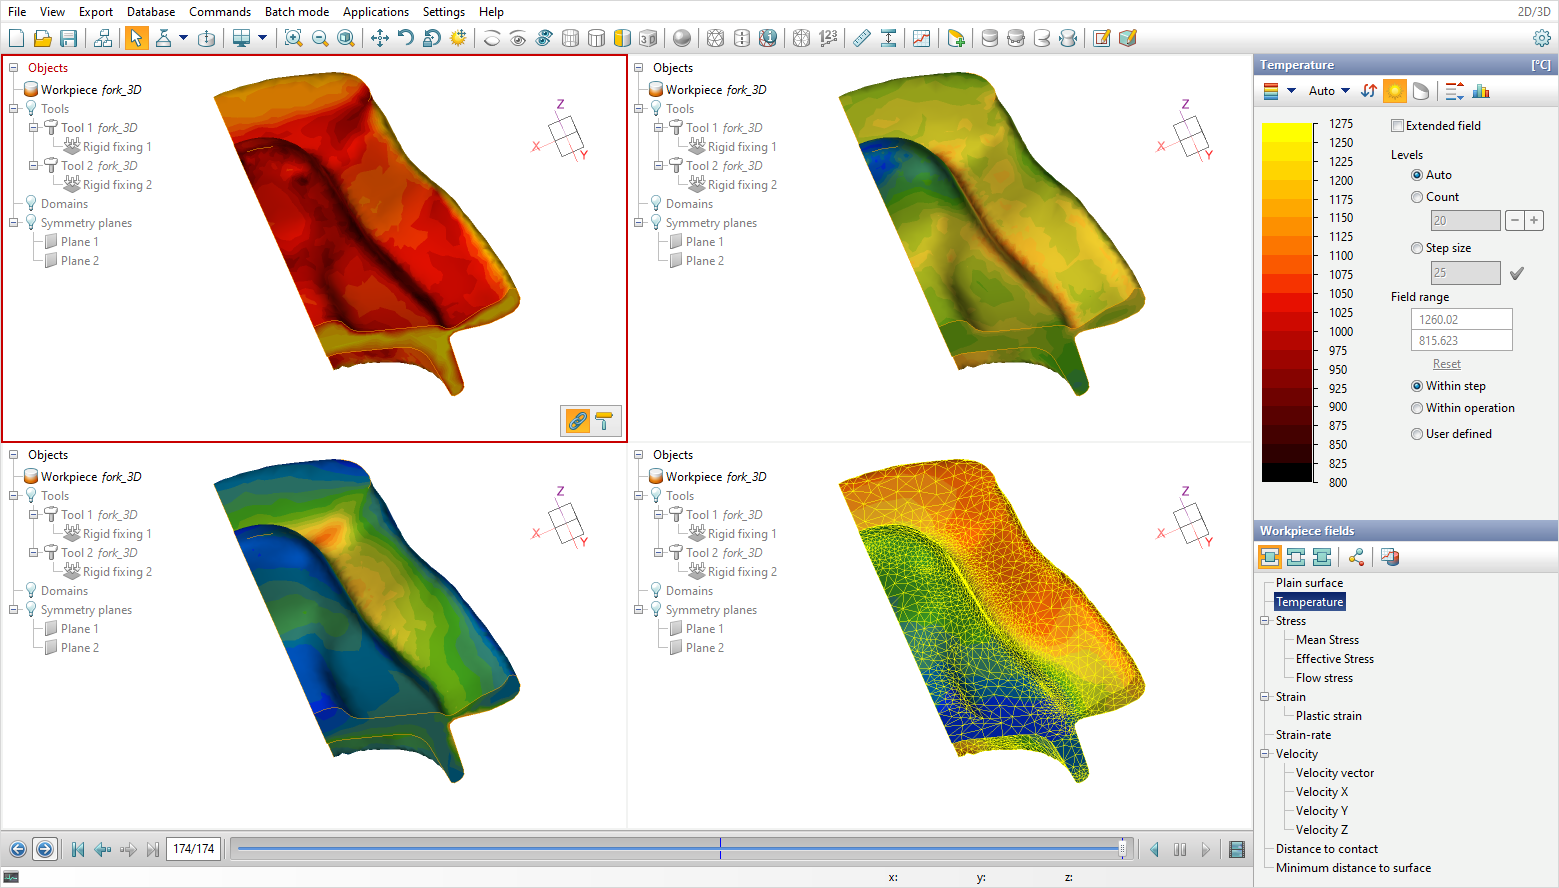Open the Batch mode menu
The image size is (1559, 888).
296,12
